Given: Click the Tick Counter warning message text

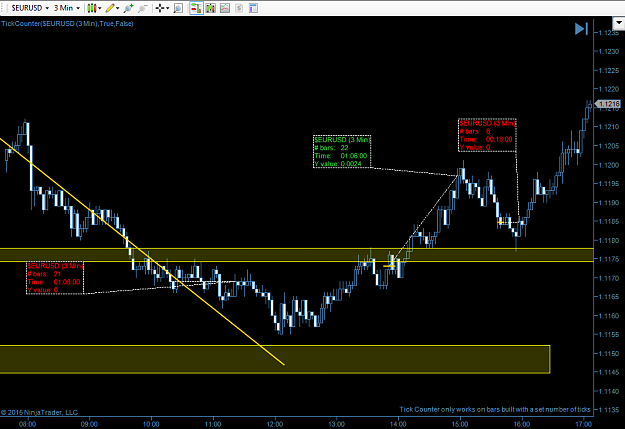Looking at the screenshot, I should point(495,409).
